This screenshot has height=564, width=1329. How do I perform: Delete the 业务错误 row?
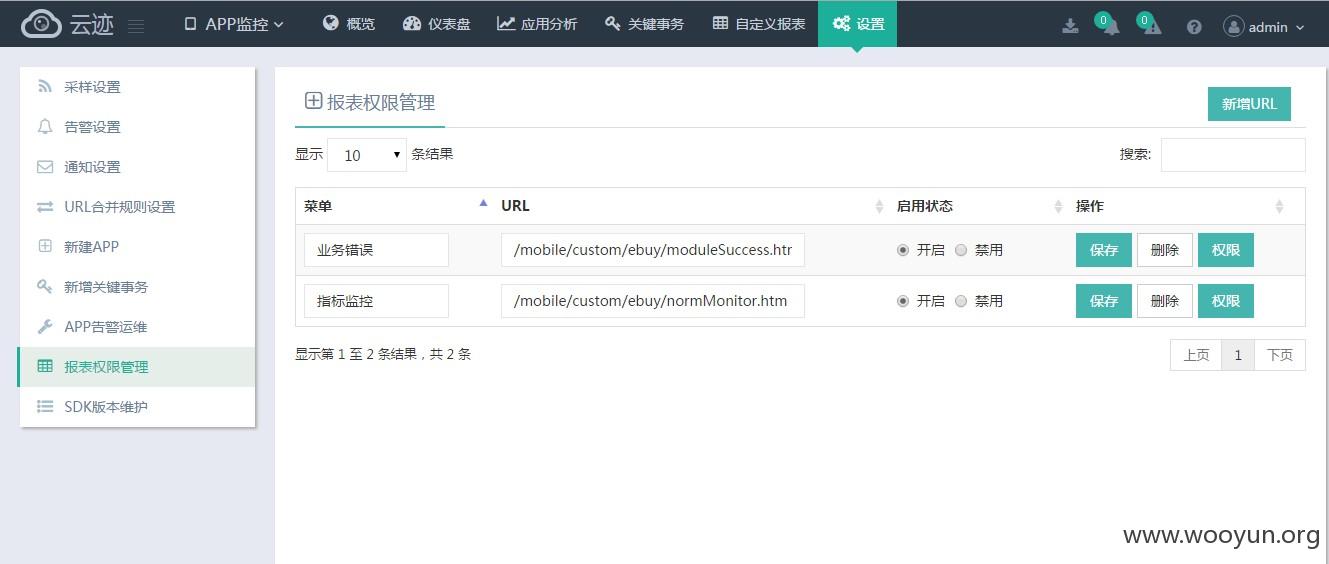coord(1165,250)
